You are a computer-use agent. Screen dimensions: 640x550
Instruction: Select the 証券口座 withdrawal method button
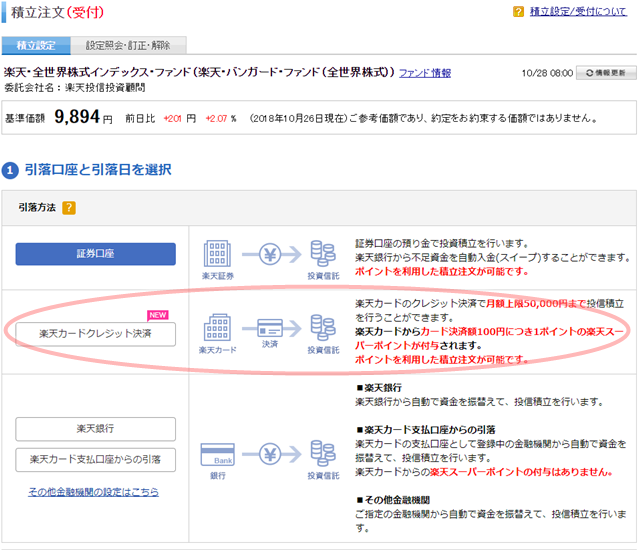tap(96, 254)
